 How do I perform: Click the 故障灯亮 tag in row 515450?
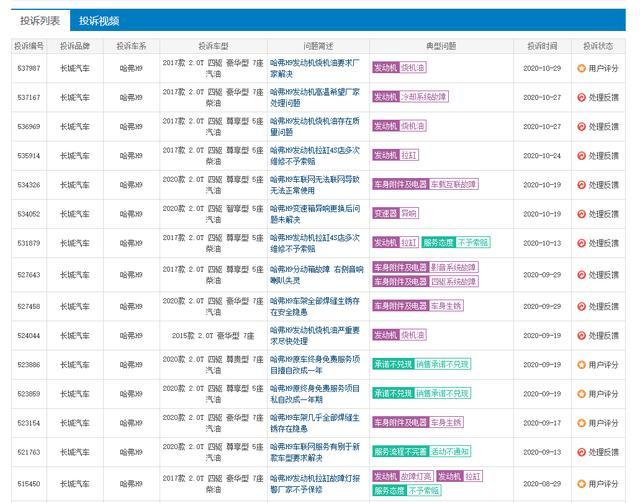(x=416, y=476)
